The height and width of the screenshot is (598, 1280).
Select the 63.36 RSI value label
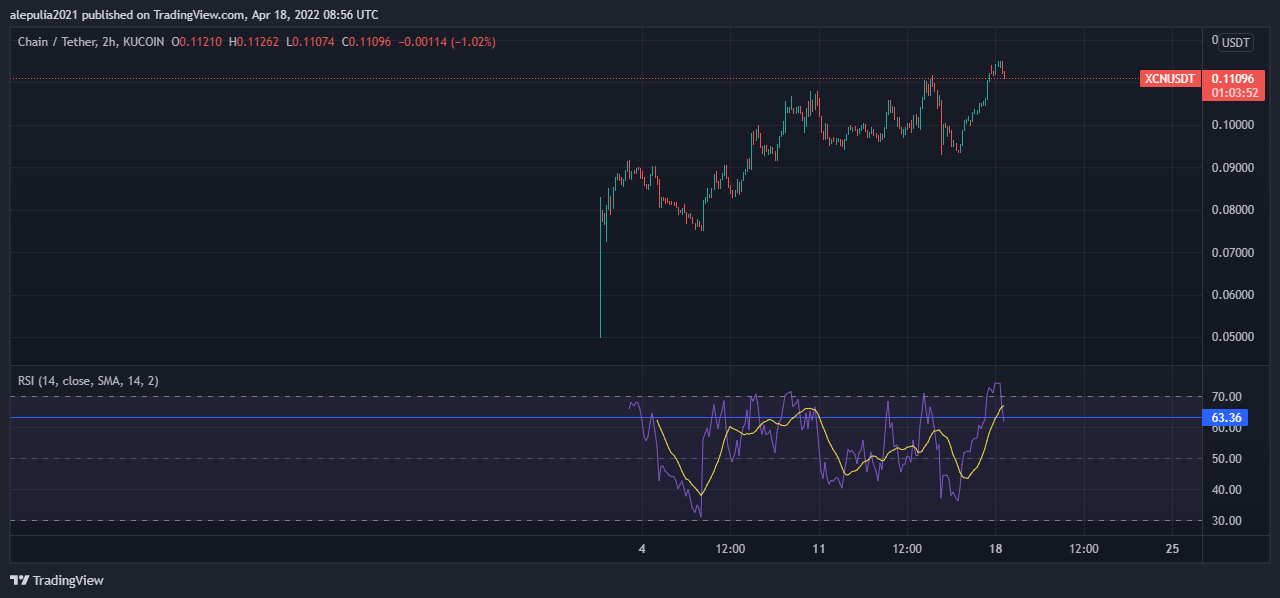pyautogui.click(x=1226, y=418)
